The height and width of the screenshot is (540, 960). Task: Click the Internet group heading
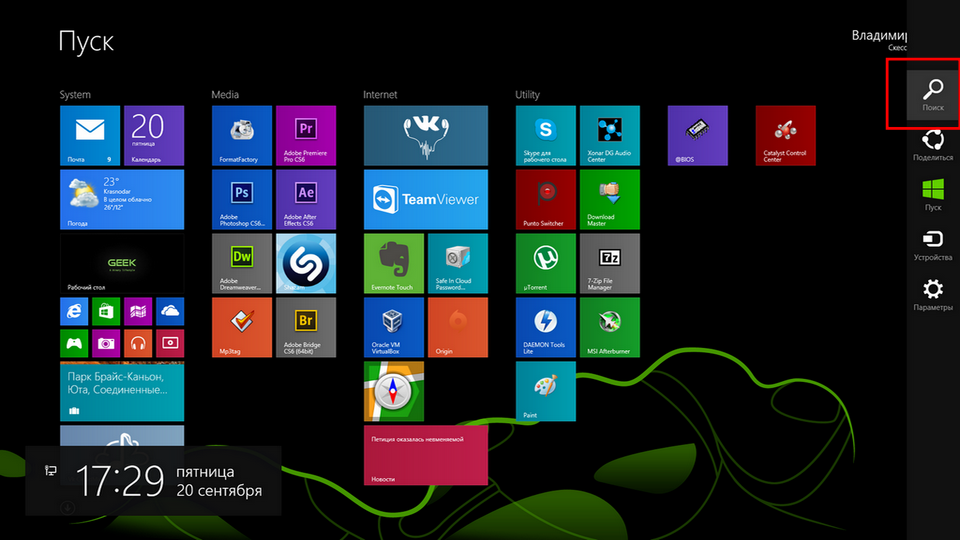(380, 94)
